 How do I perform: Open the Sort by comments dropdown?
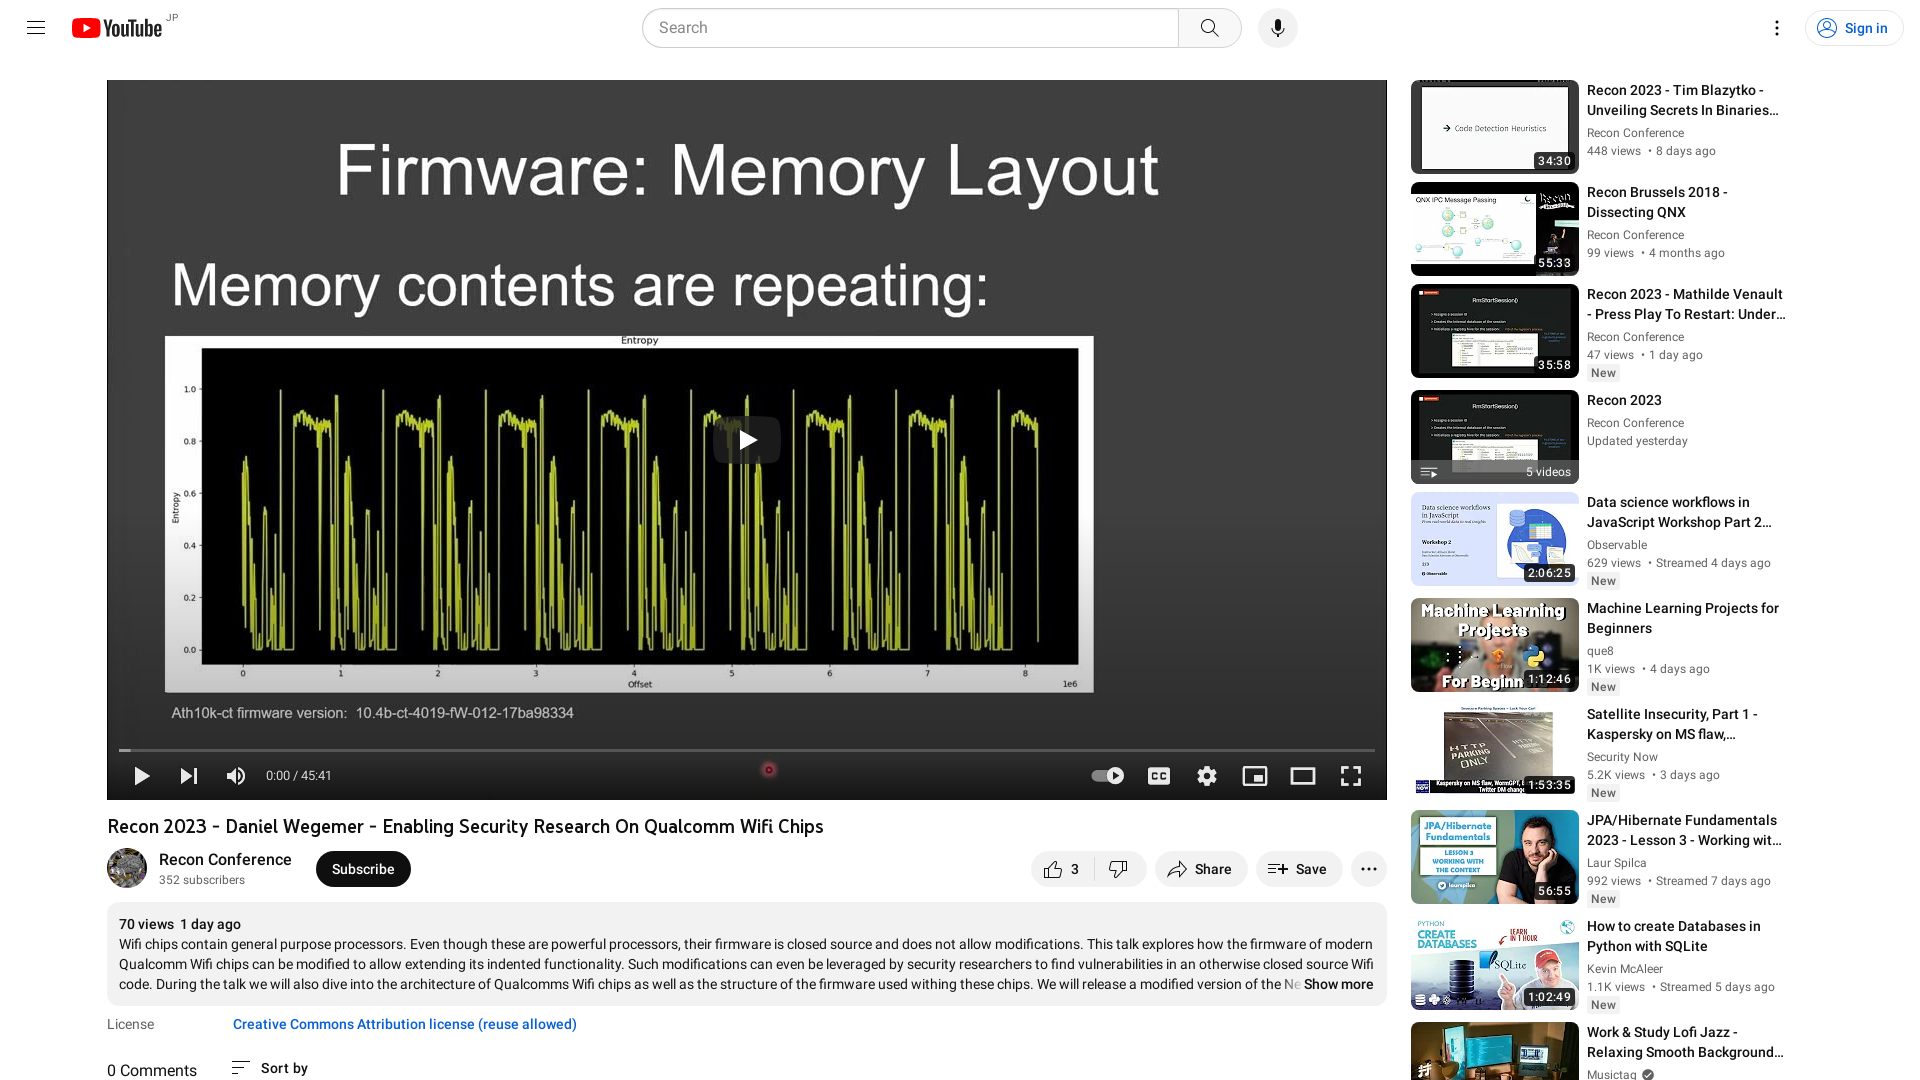point(269,1067)
